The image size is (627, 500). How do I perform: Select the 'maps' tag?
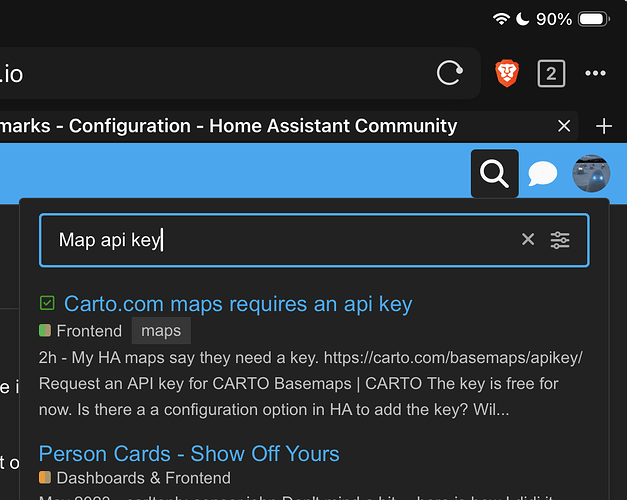tap(161, 331)
